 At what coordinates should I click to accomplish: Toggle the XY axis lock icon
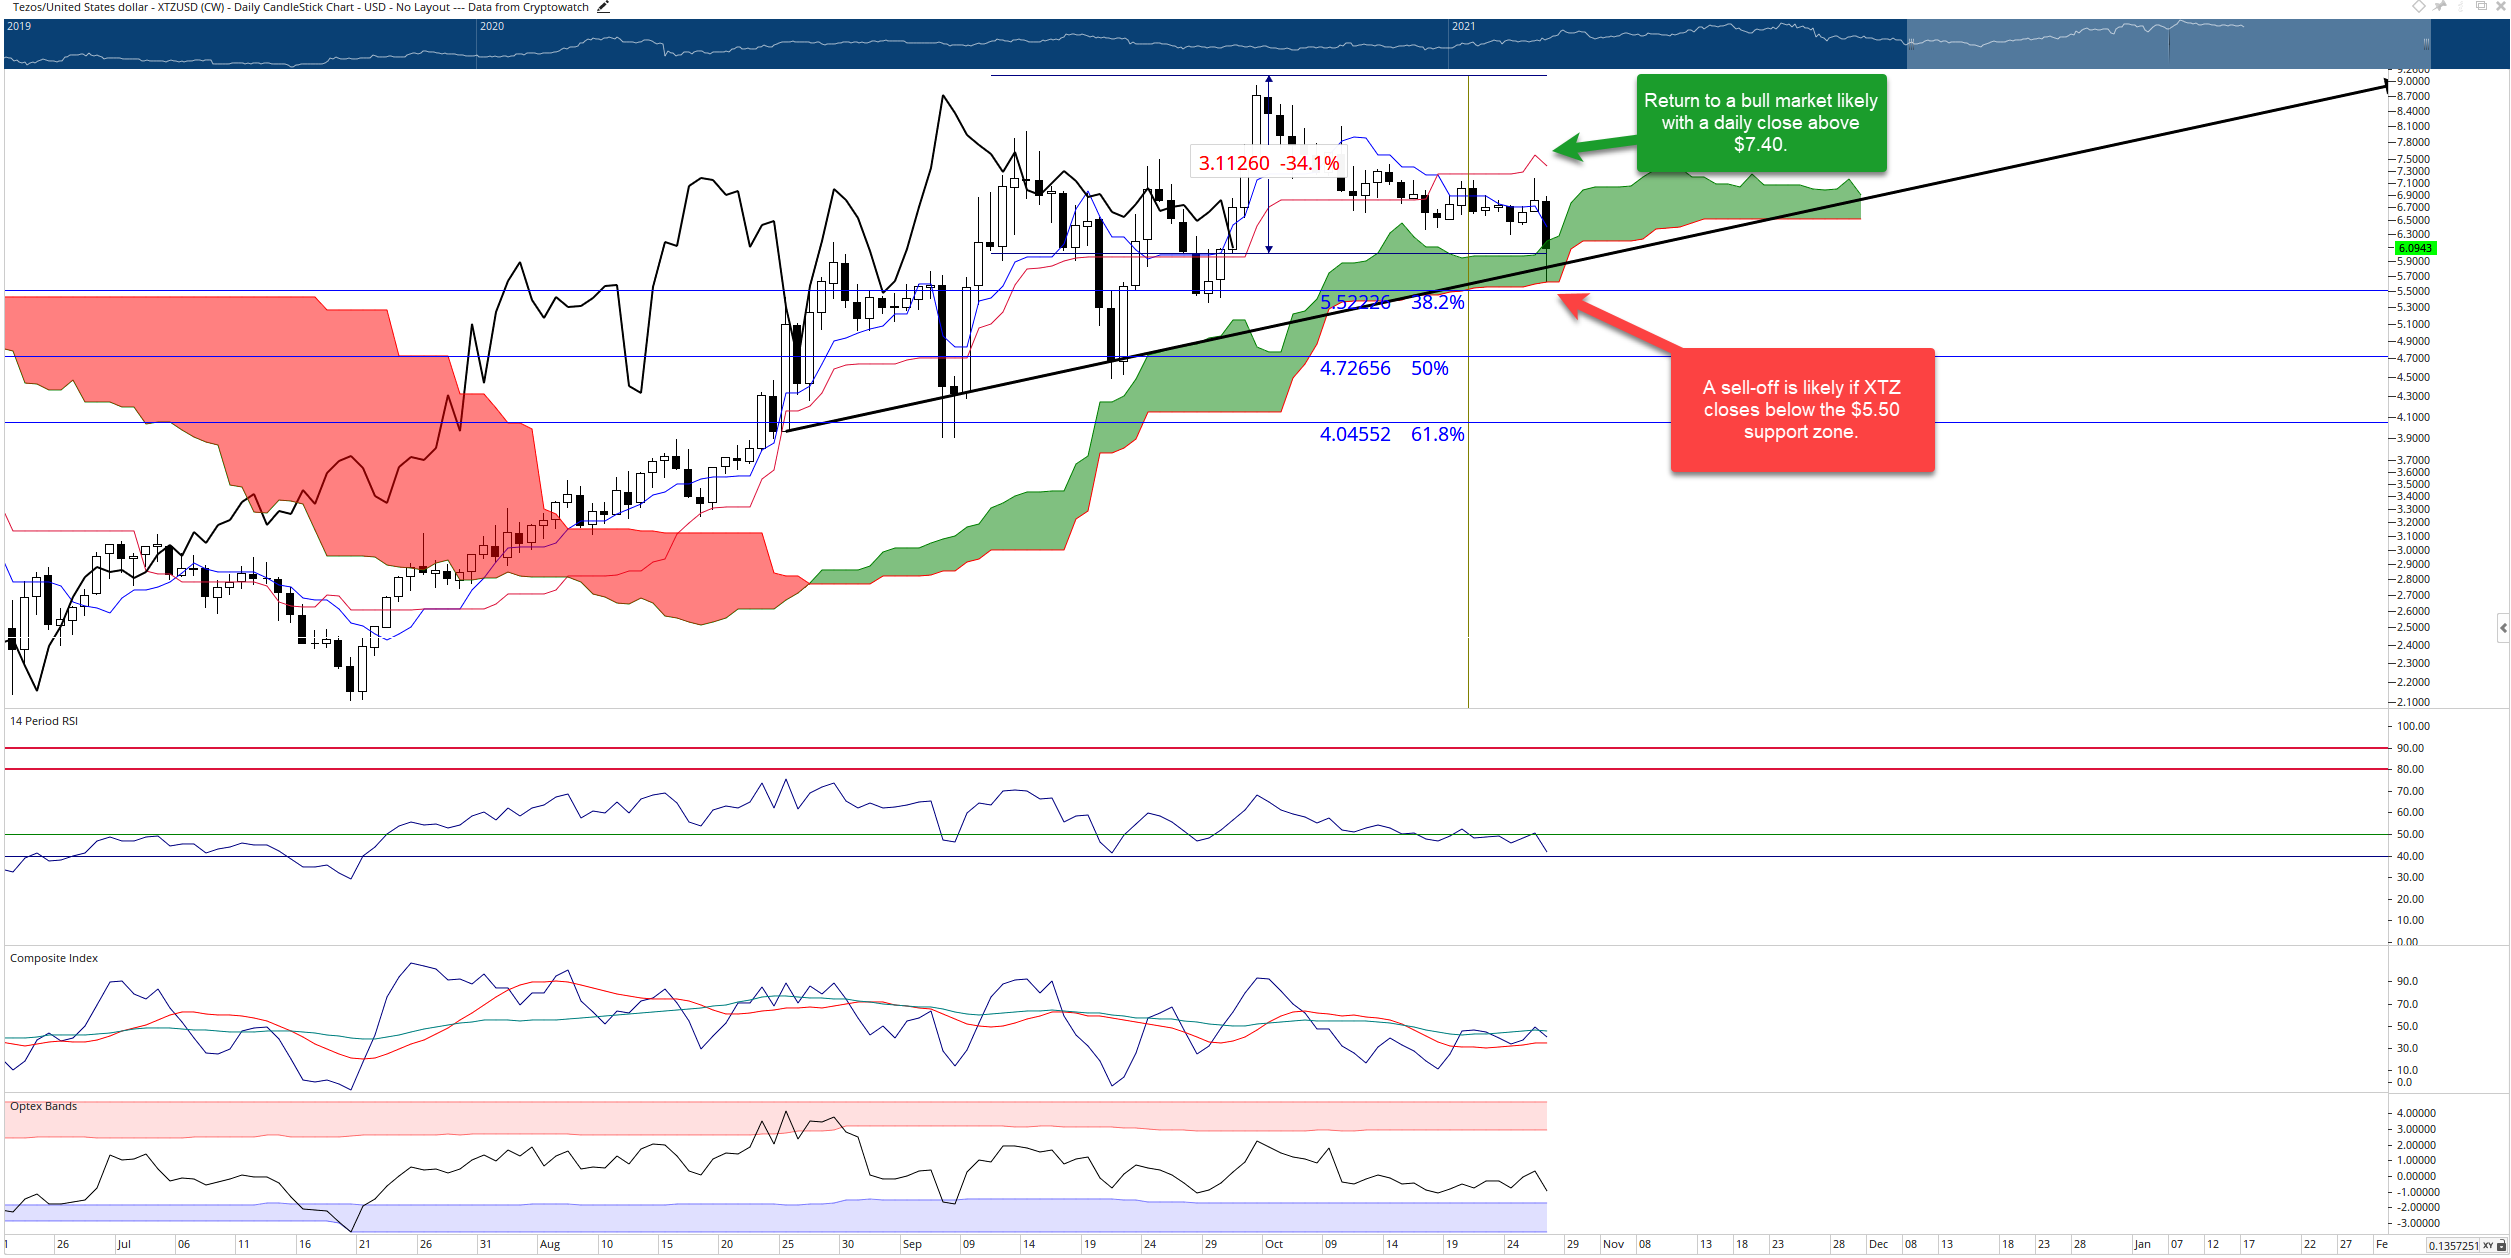pyautogui.click(x=2501, y=1245)
